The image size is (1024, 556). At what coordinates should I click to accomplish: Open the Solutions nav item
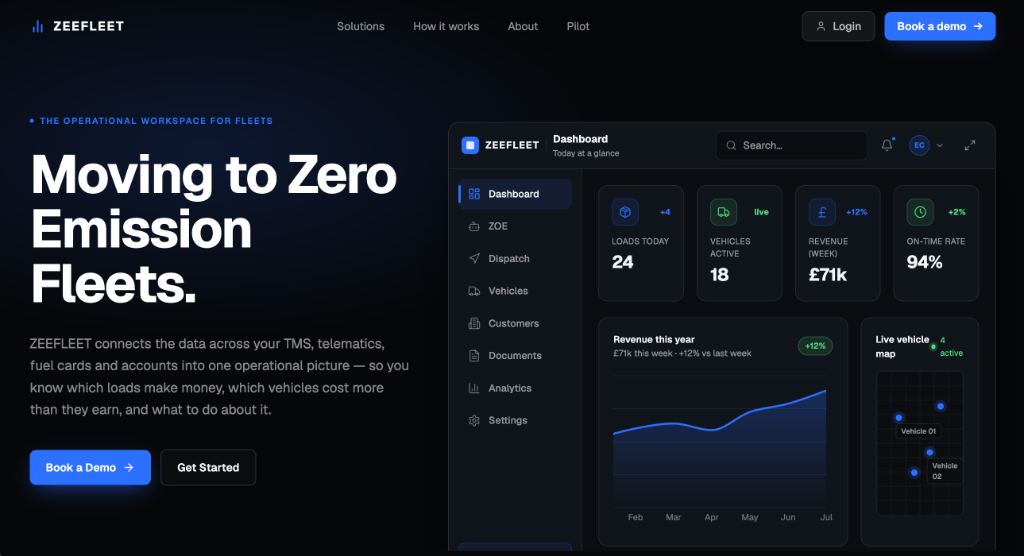360,26
